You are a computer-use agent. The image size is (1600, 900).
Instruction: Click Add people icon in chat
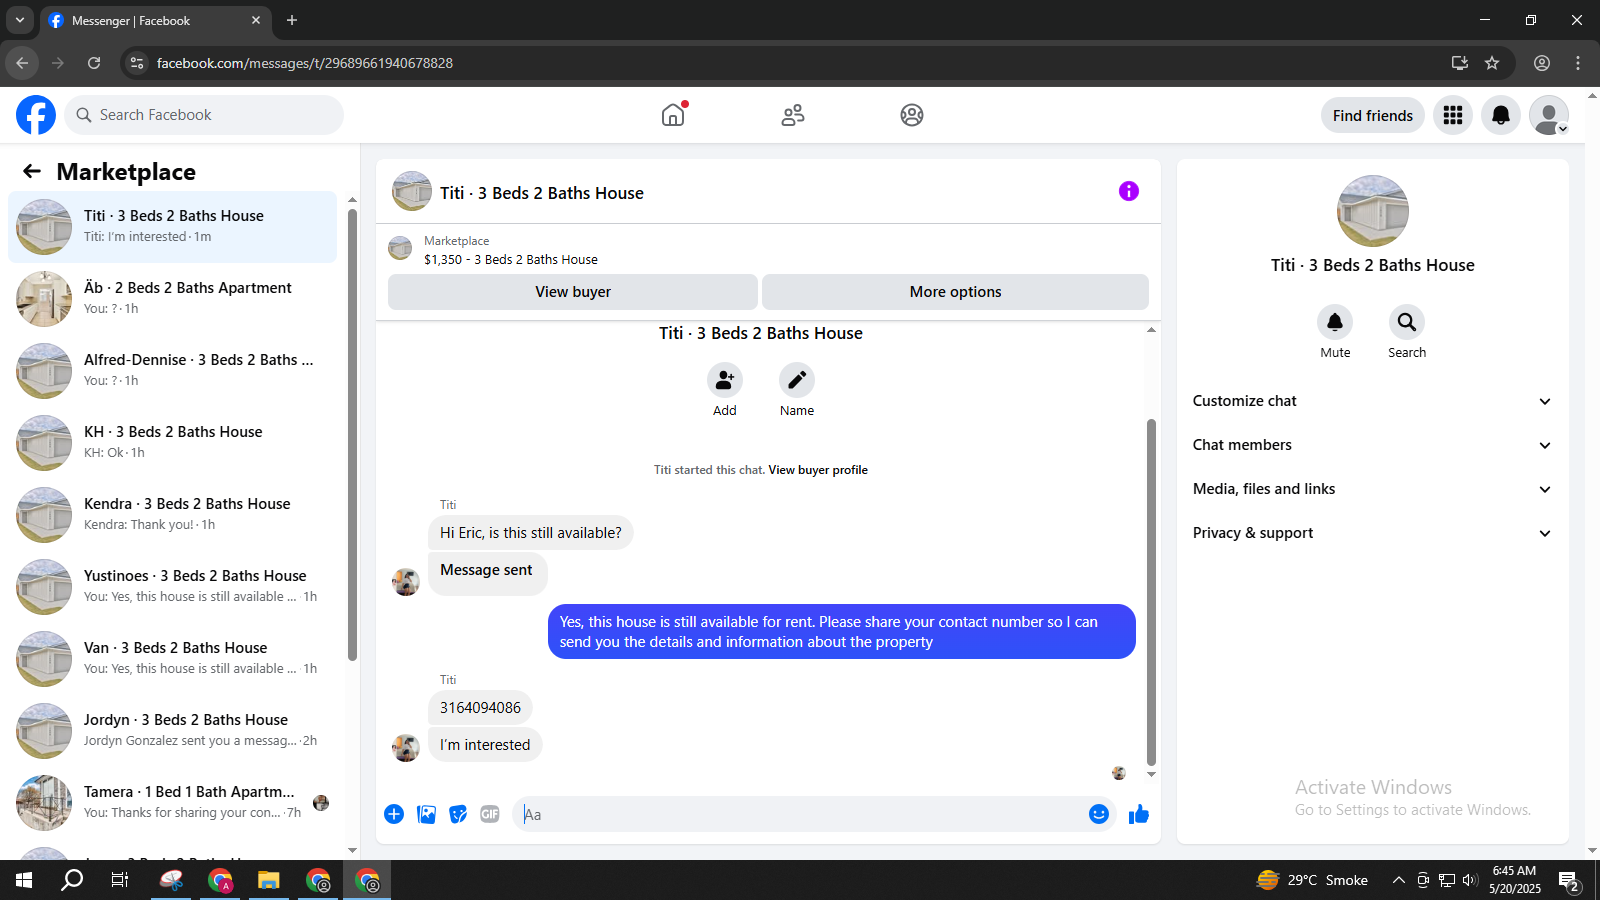[725, 380]
